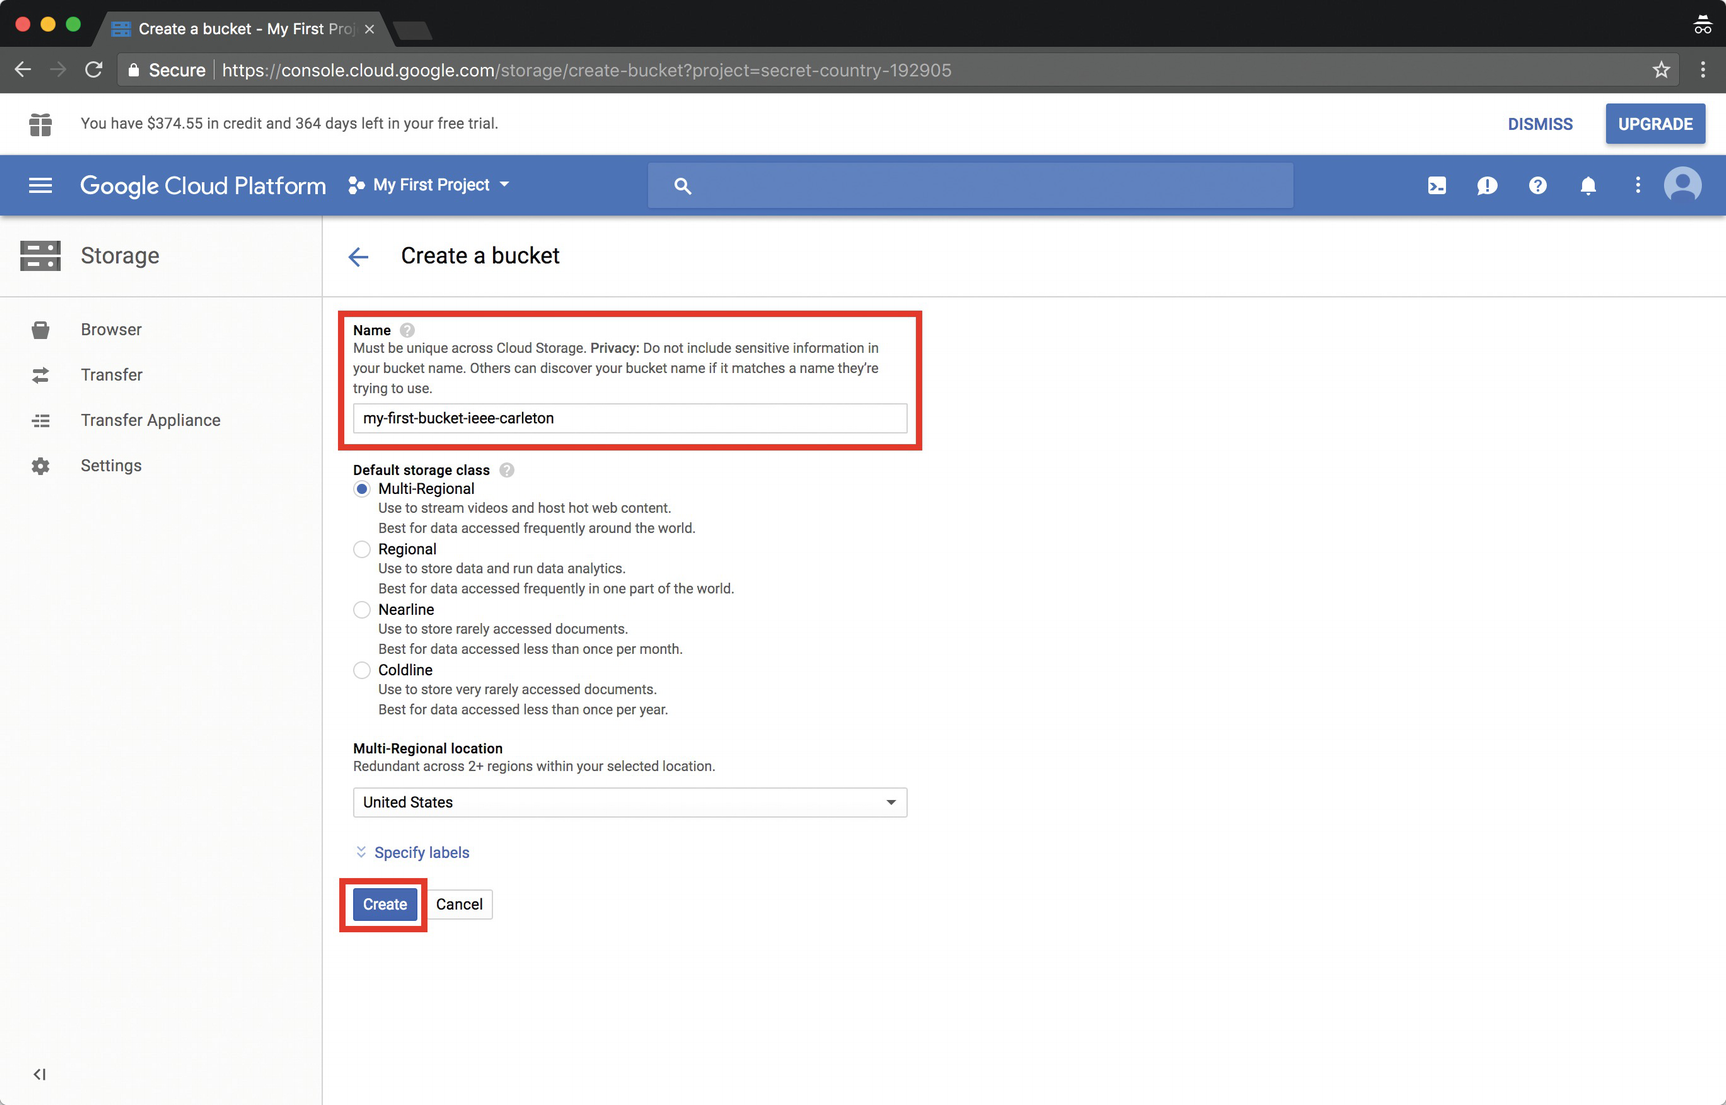Click the Browser bucket icon

pyautogui.click(x=40, y=330)
